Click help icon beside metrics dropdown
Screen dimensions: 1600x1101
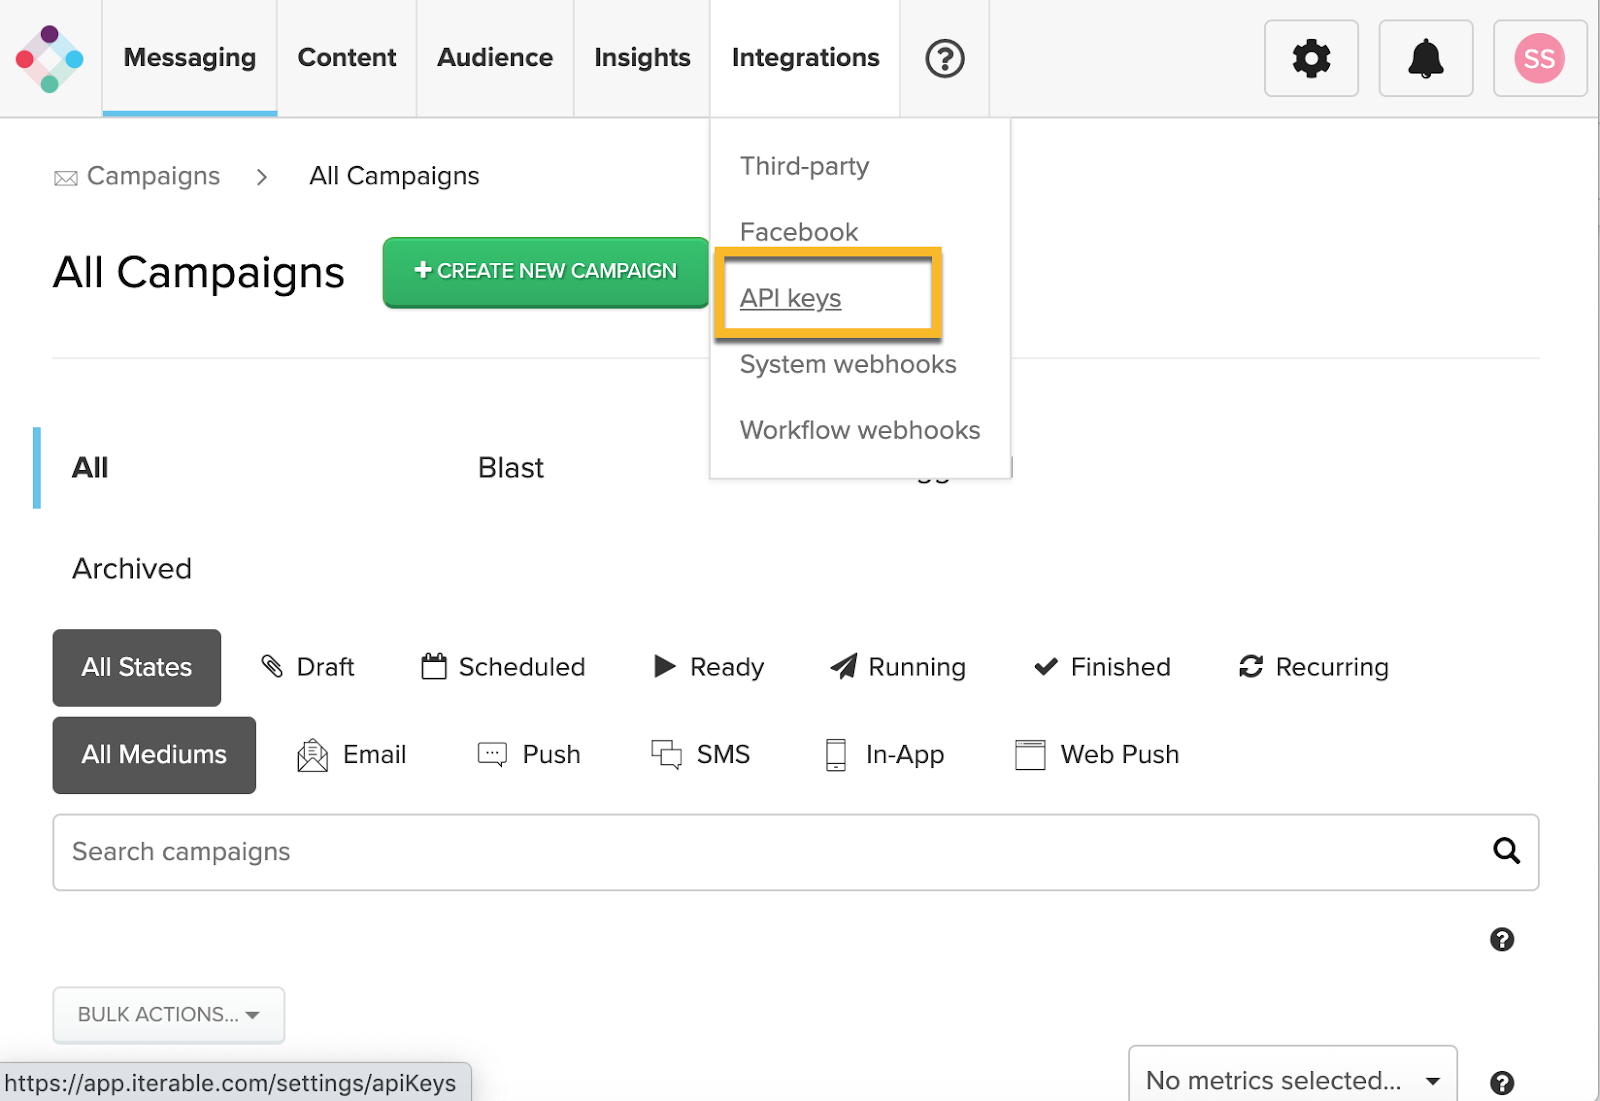1501,1083
